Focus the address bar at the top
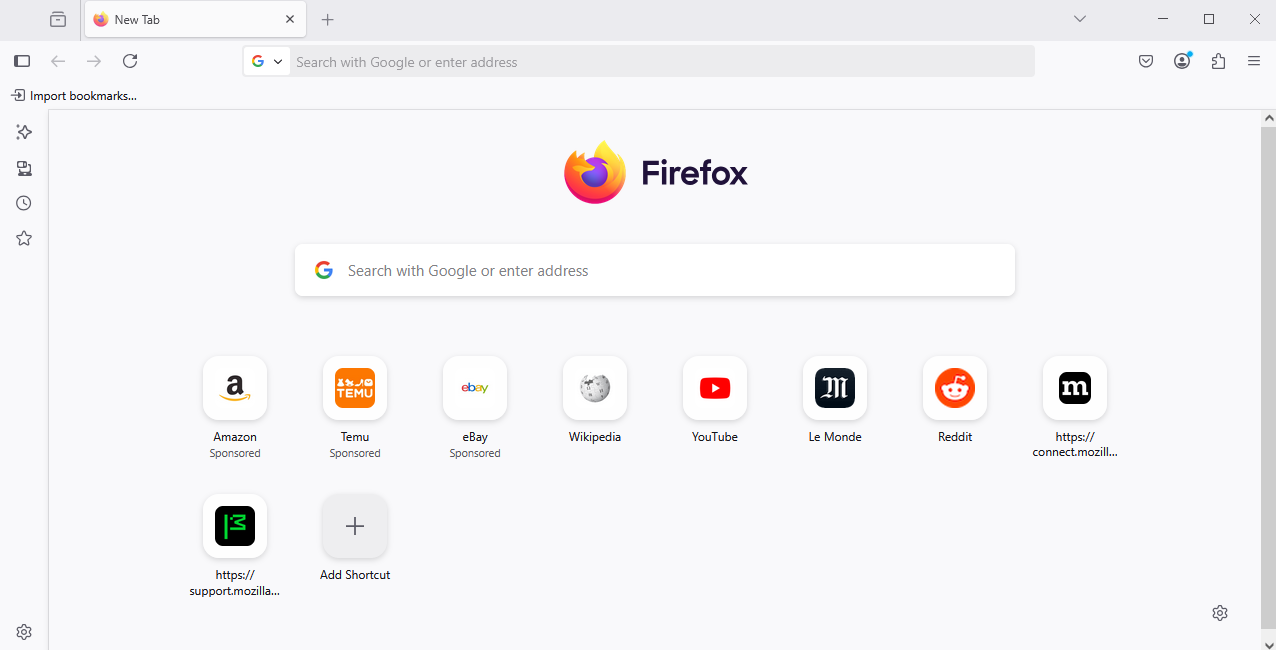Screen dimensions: 1276x650 click(x=662, y=61)
